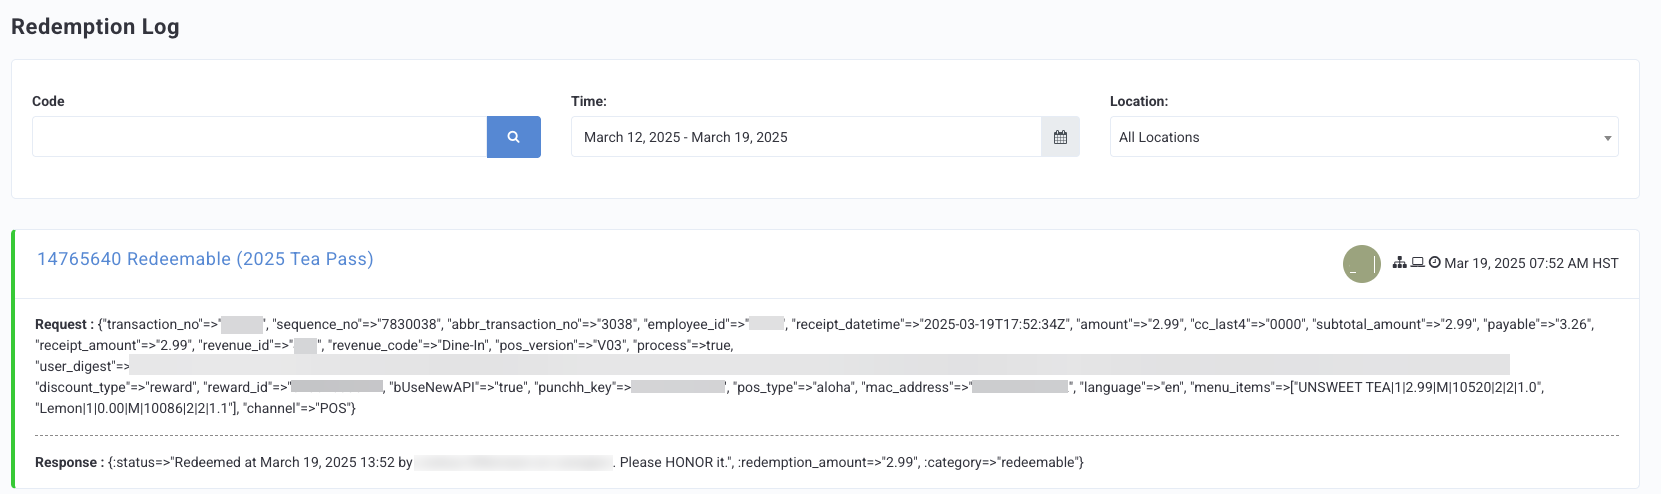The height and width of the screenshot is (494, 1661).
Task: Focus the Code search input field
Action: pyautogui.click(x=260, y=137)
